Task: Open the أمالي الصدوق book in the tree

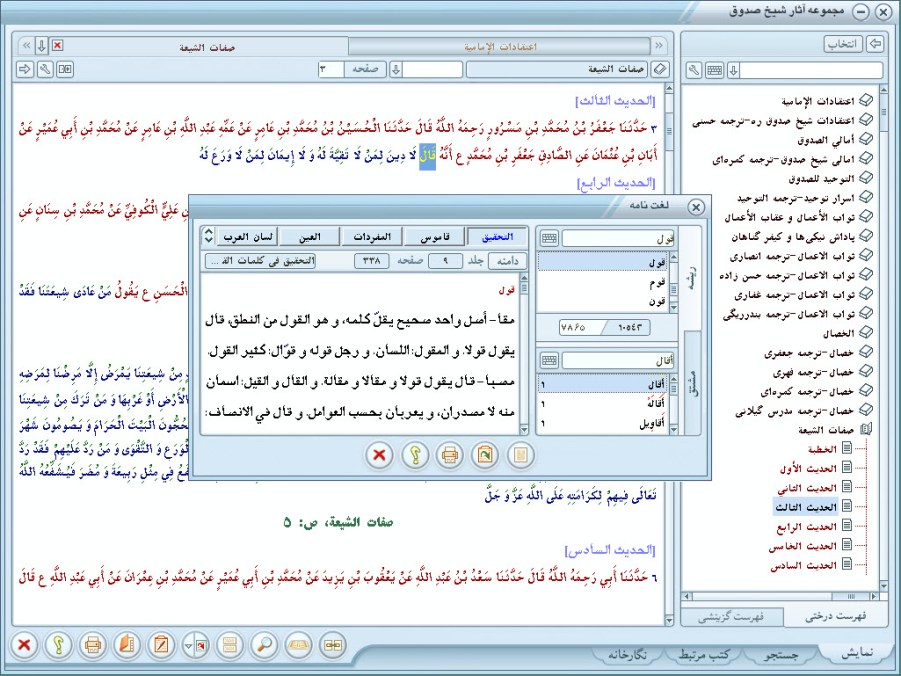Action: [826, 140]
